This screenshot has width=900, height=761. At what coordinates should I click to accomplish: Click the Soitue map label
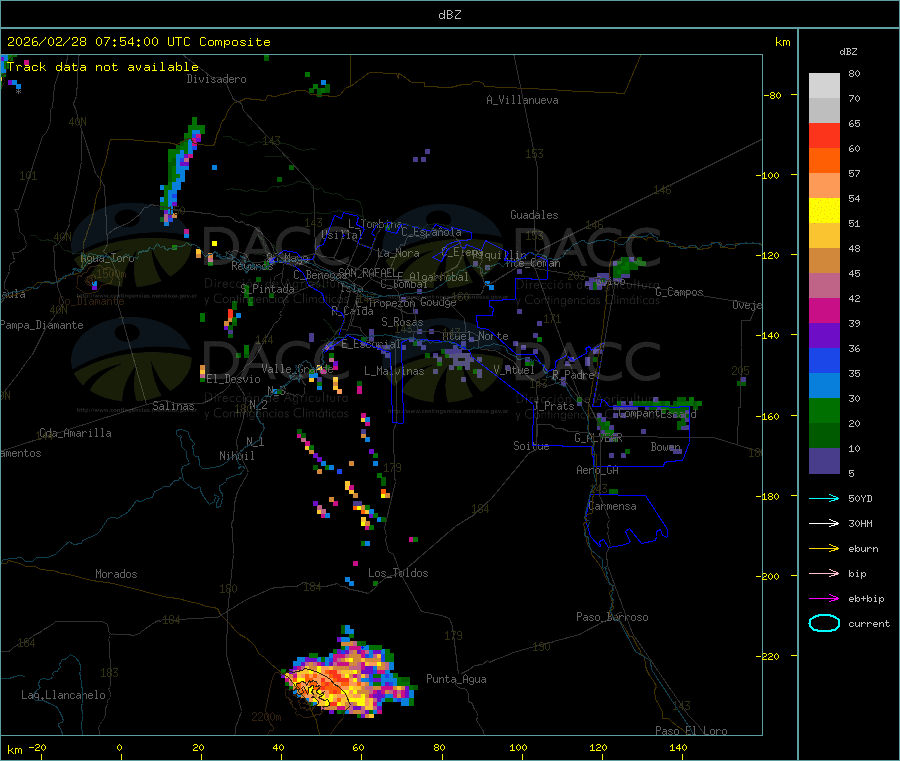point(531,446)
